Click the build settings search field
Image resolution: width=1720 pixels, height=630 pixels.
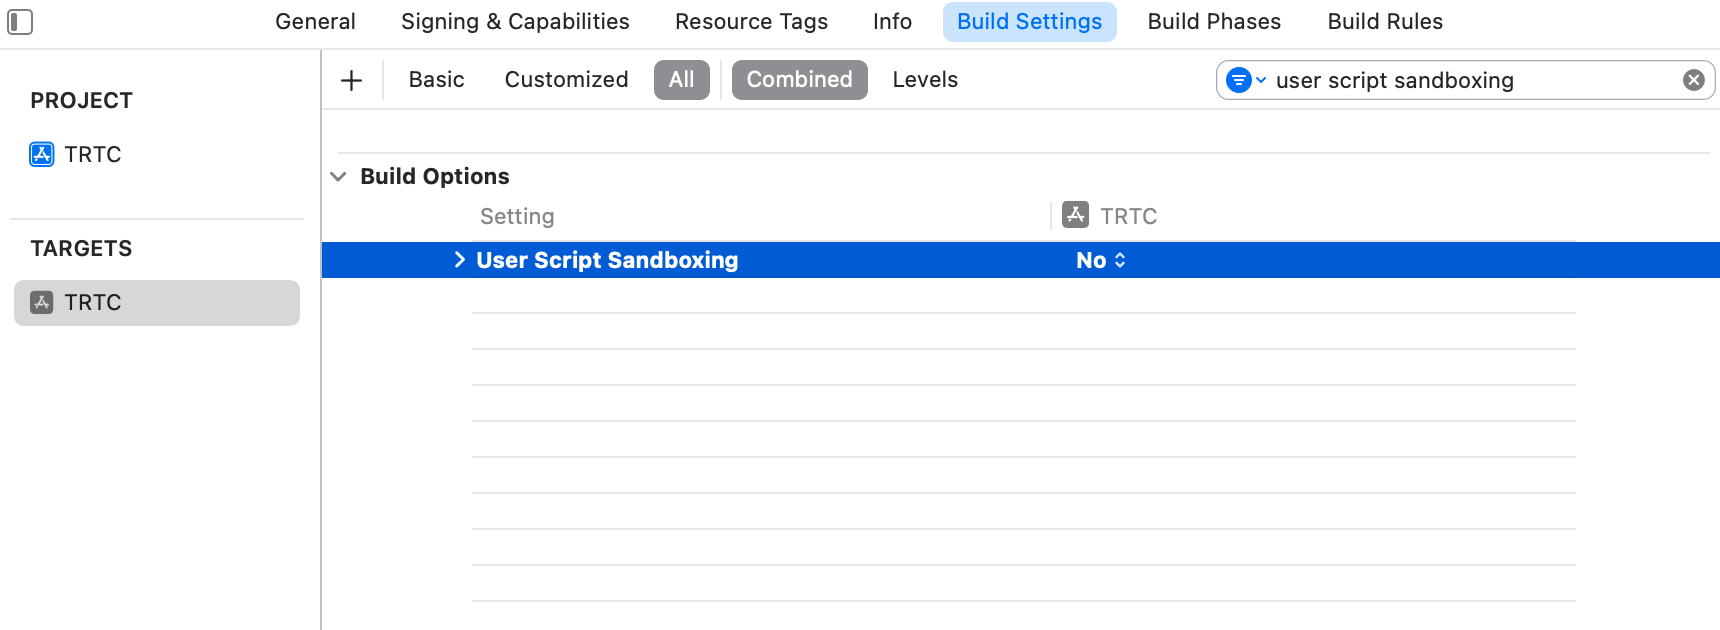pyautogui.click(x=1470, y=80)
